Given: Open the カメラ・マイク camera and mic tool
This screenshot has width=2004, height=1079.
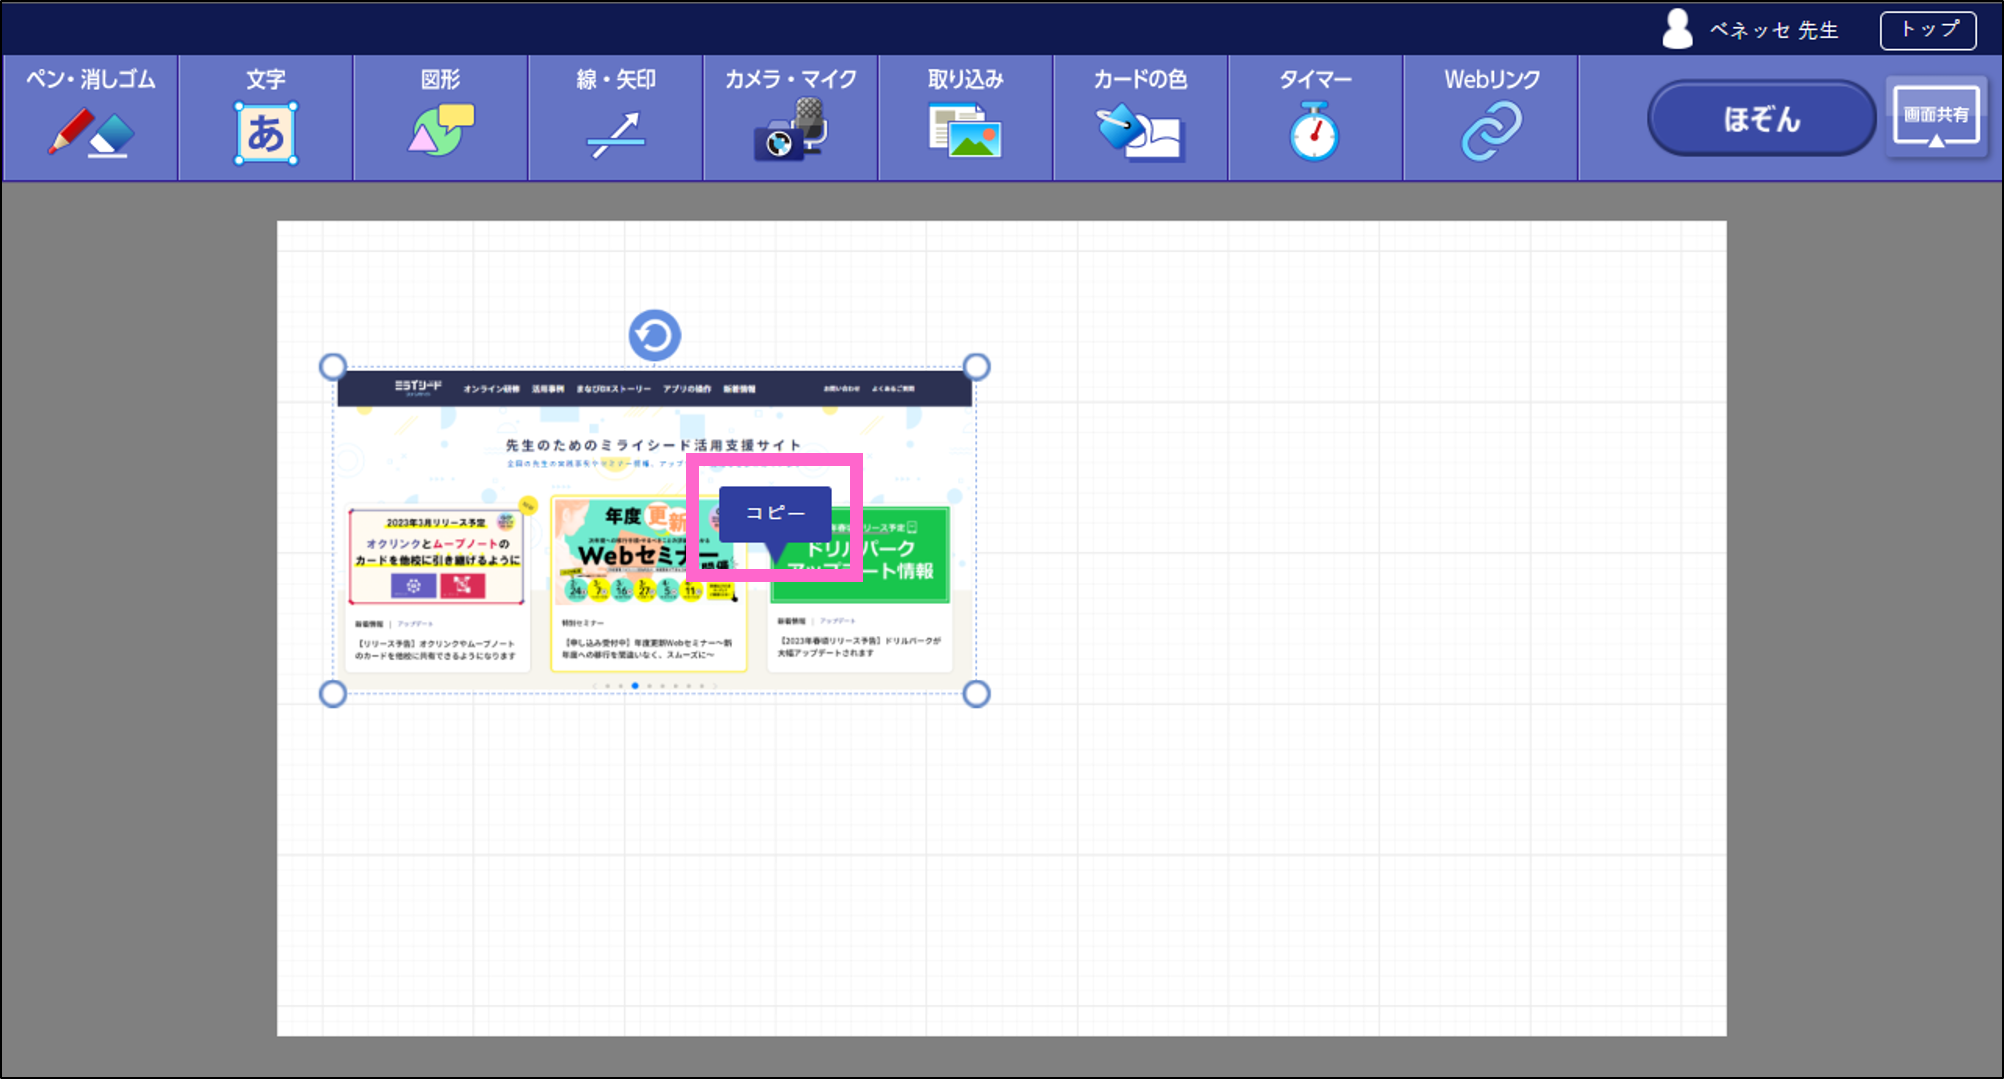Looking at the screenshot, I should (790, 118).
